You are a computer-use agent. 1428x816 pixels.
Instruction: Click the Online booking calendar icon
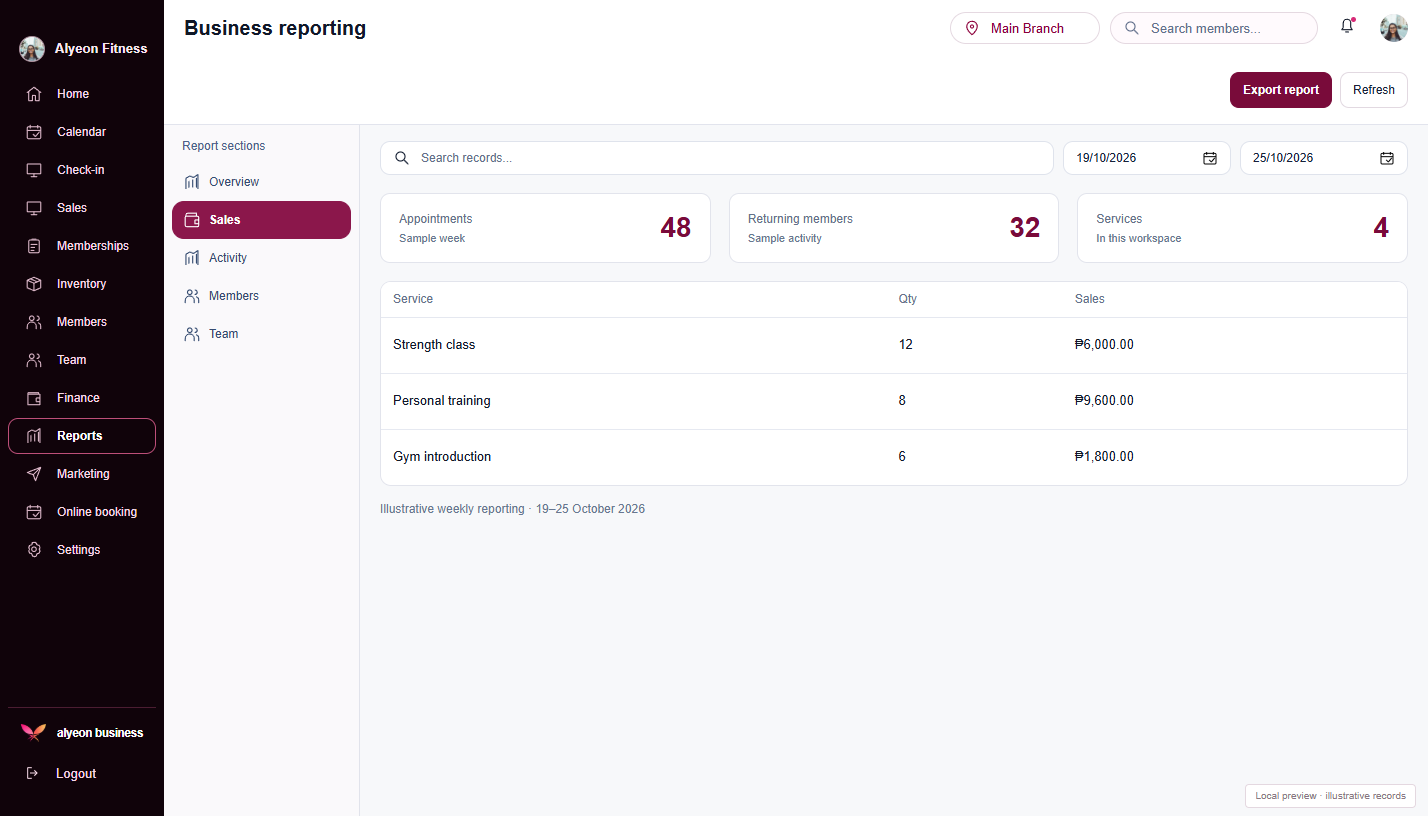coord(34,512)
